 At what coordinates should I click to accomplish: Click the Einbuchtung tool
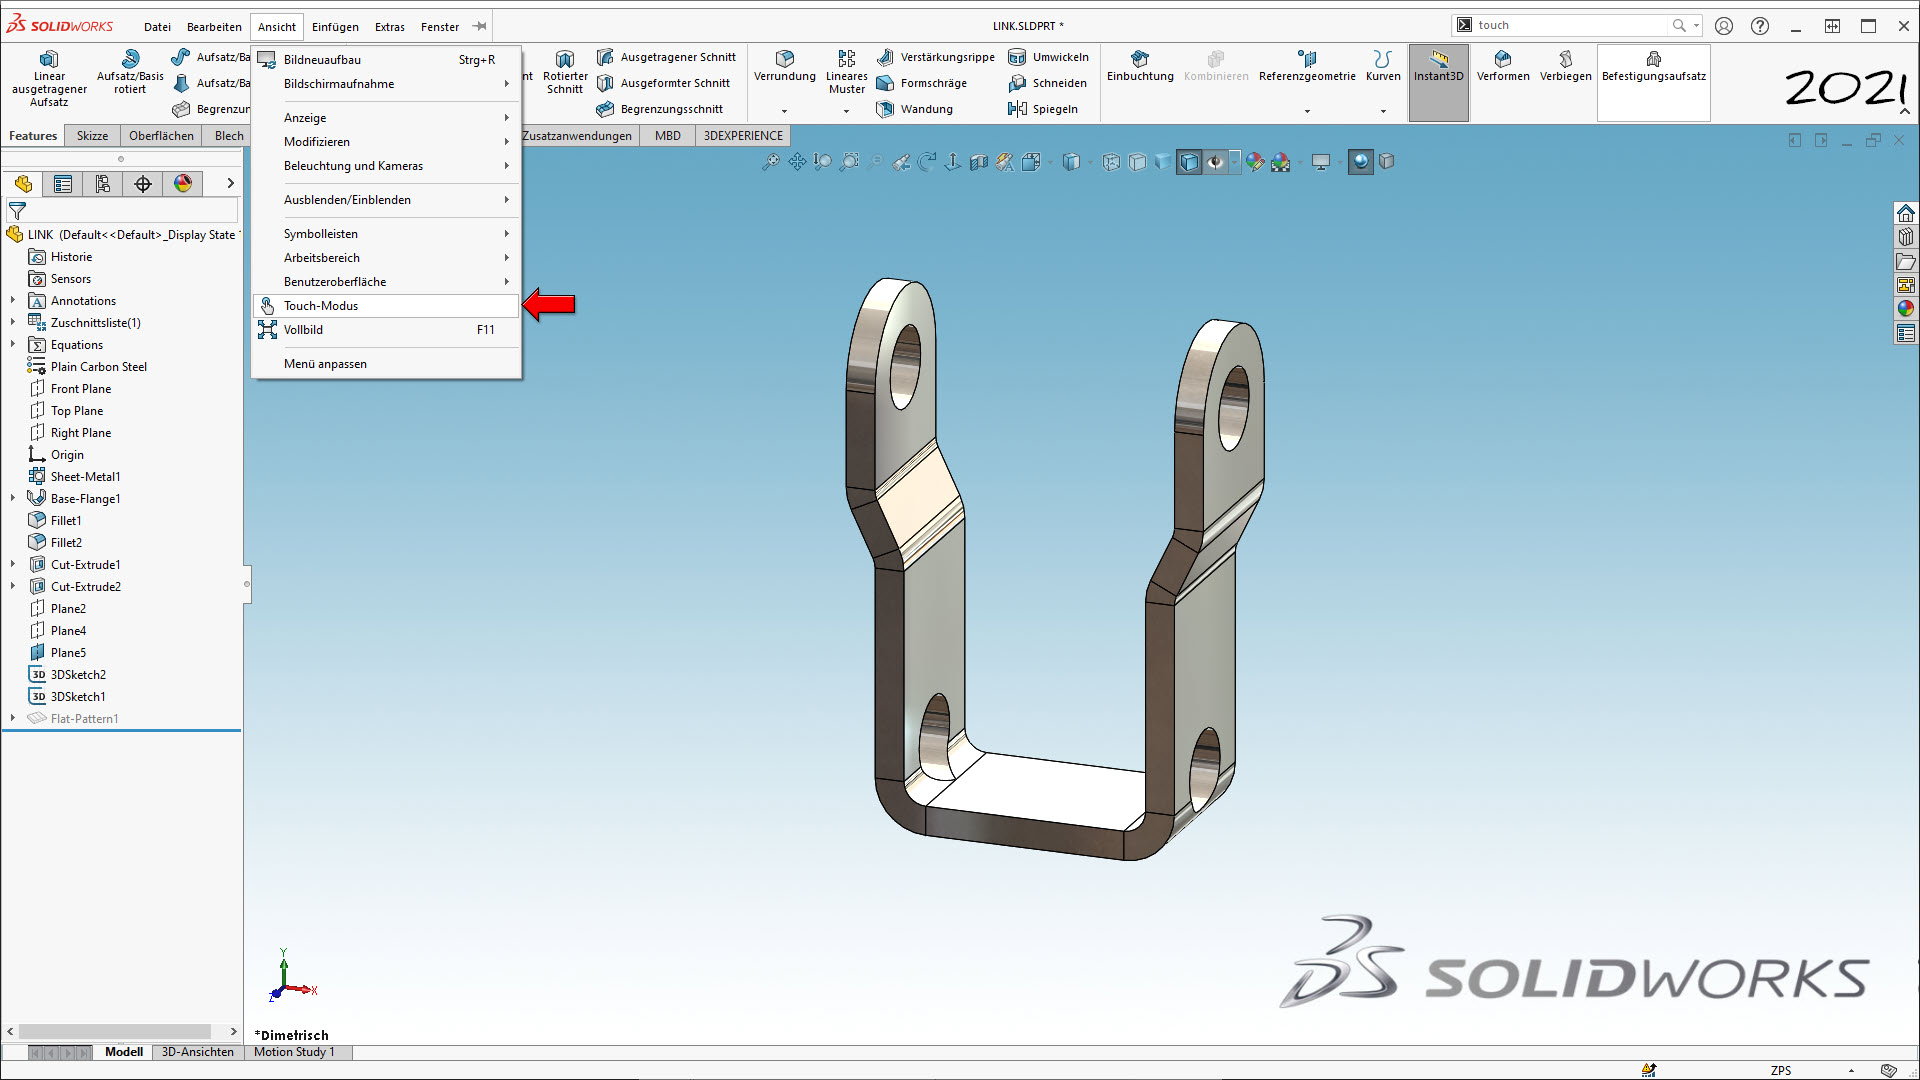[1140, 66]
